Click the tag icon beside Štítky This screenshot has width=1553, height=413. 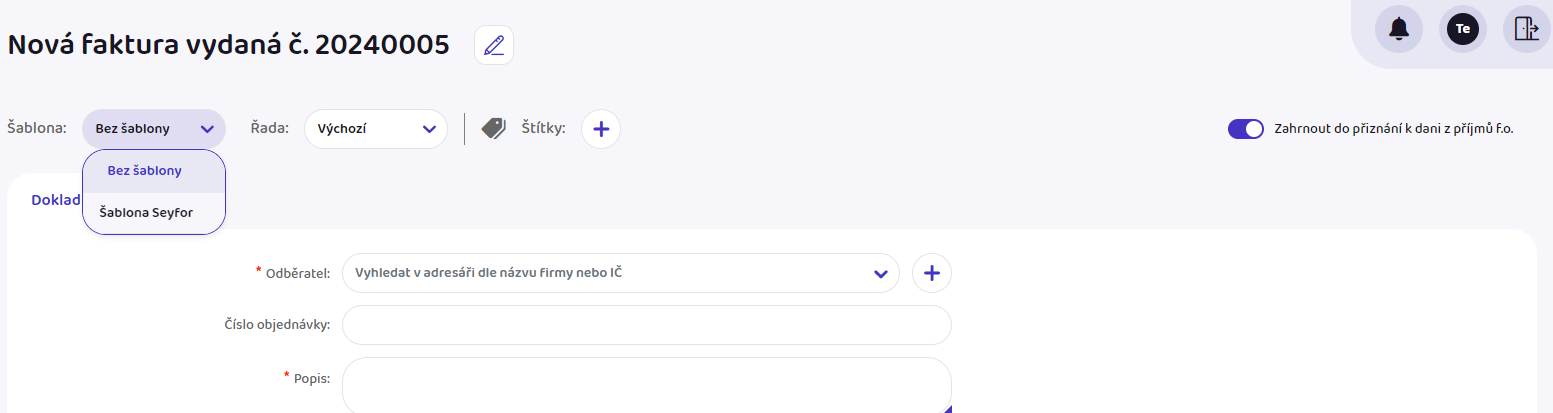(494, 128)
